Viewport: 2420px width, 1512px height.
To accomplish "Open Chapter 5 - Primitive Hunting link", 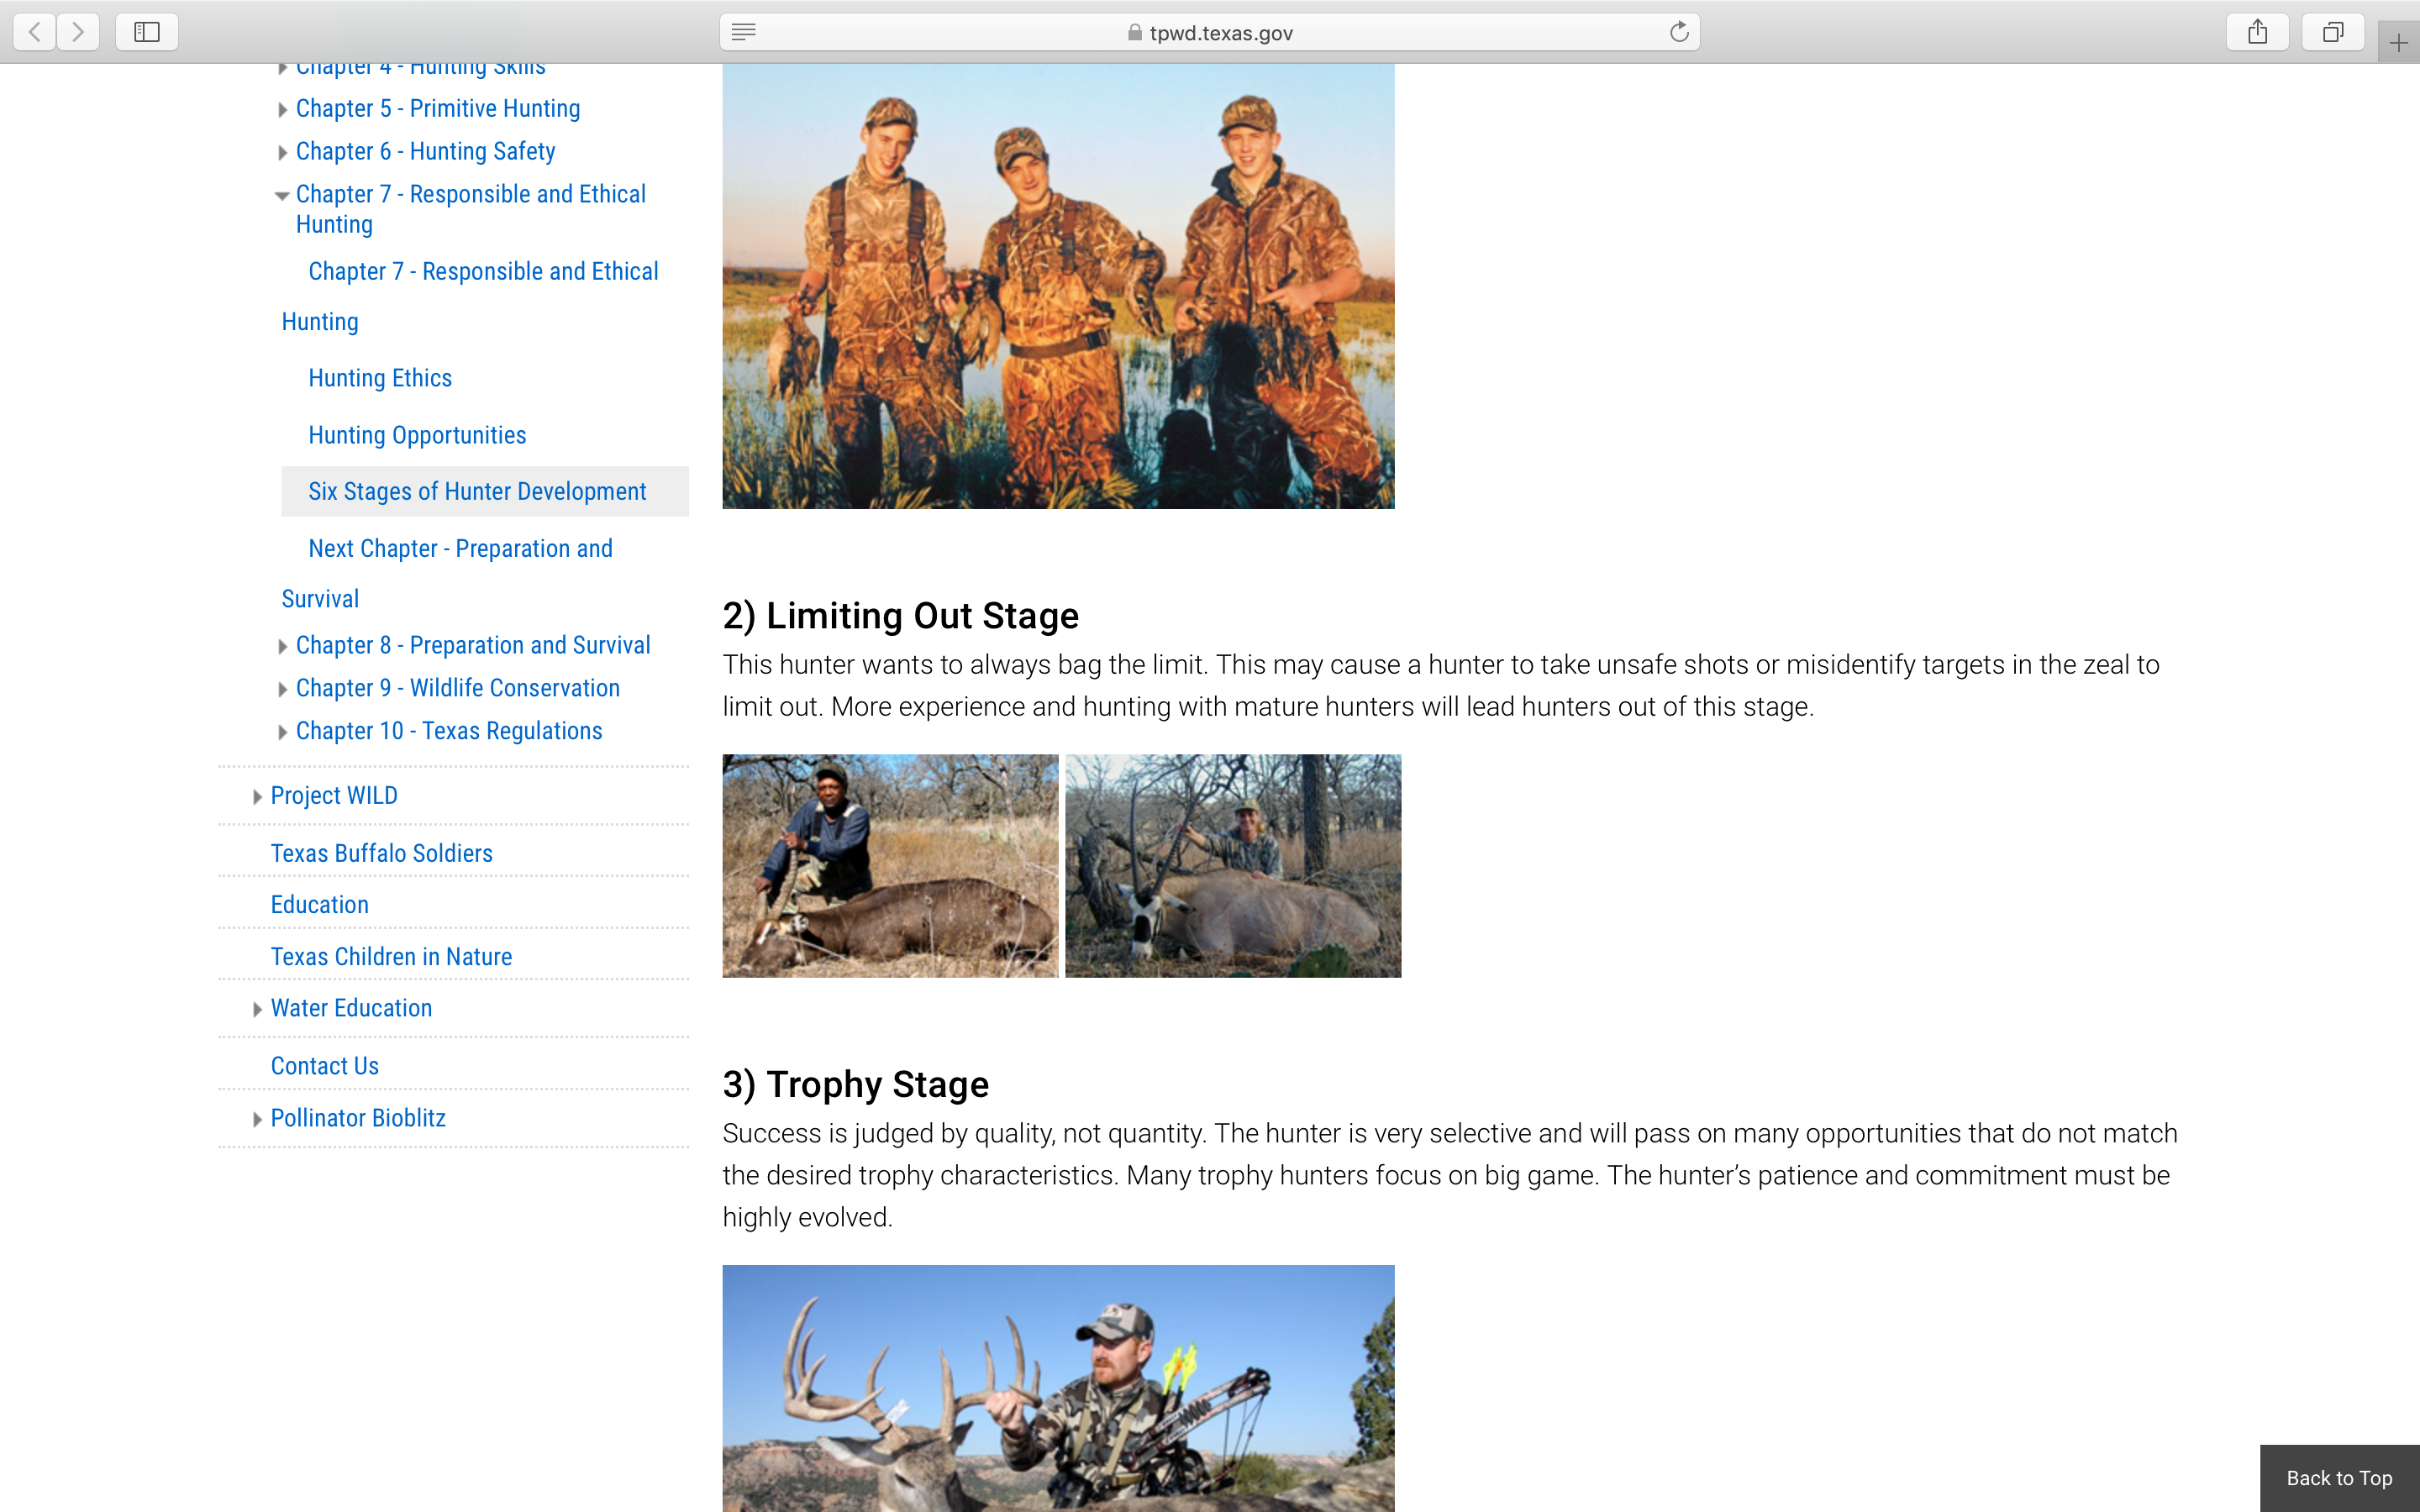I will [x=438, y=108].
